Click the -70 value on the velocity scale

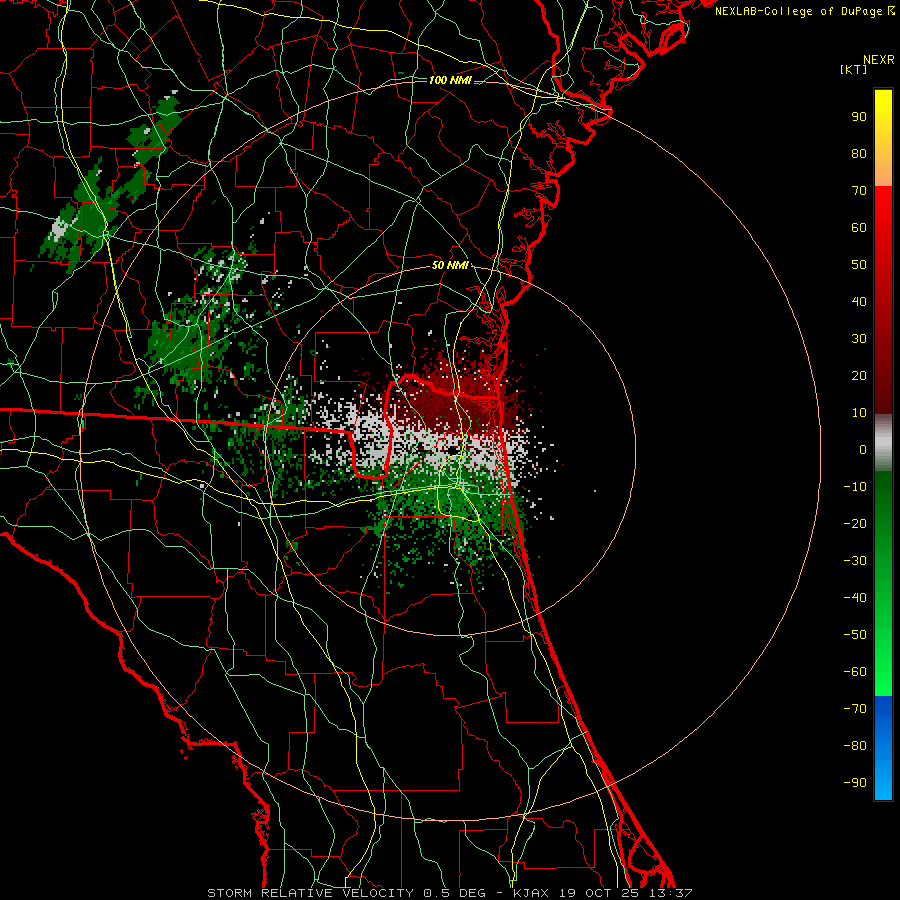855,709
